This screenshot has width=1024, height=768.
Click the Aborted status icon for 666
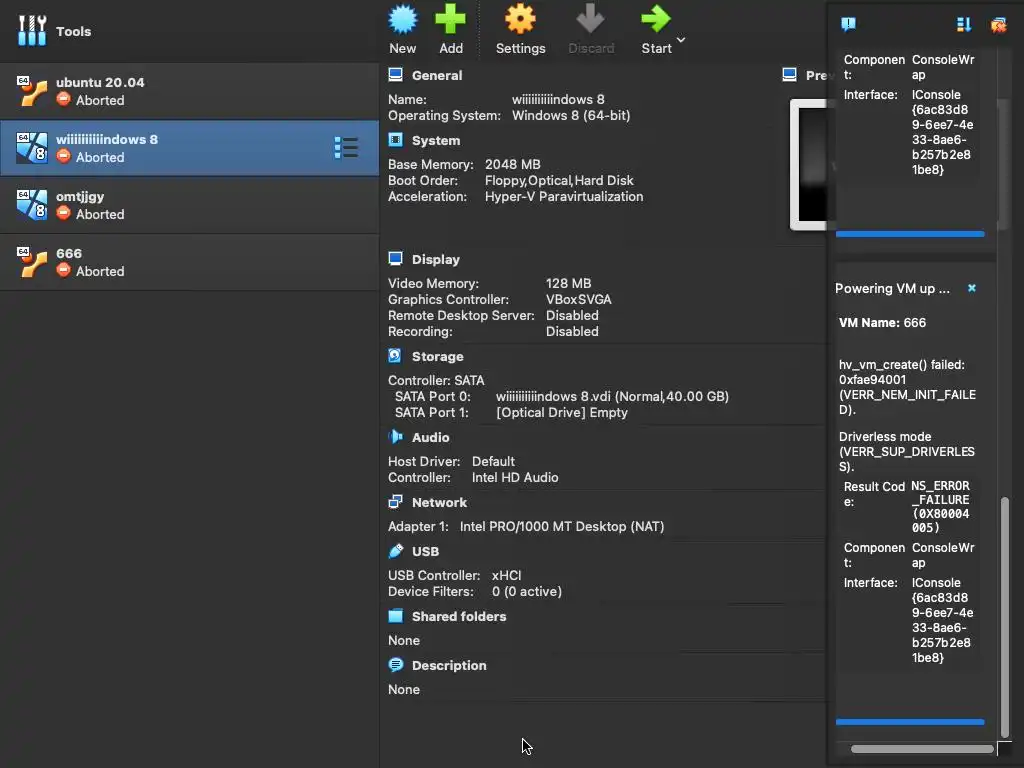63,270
